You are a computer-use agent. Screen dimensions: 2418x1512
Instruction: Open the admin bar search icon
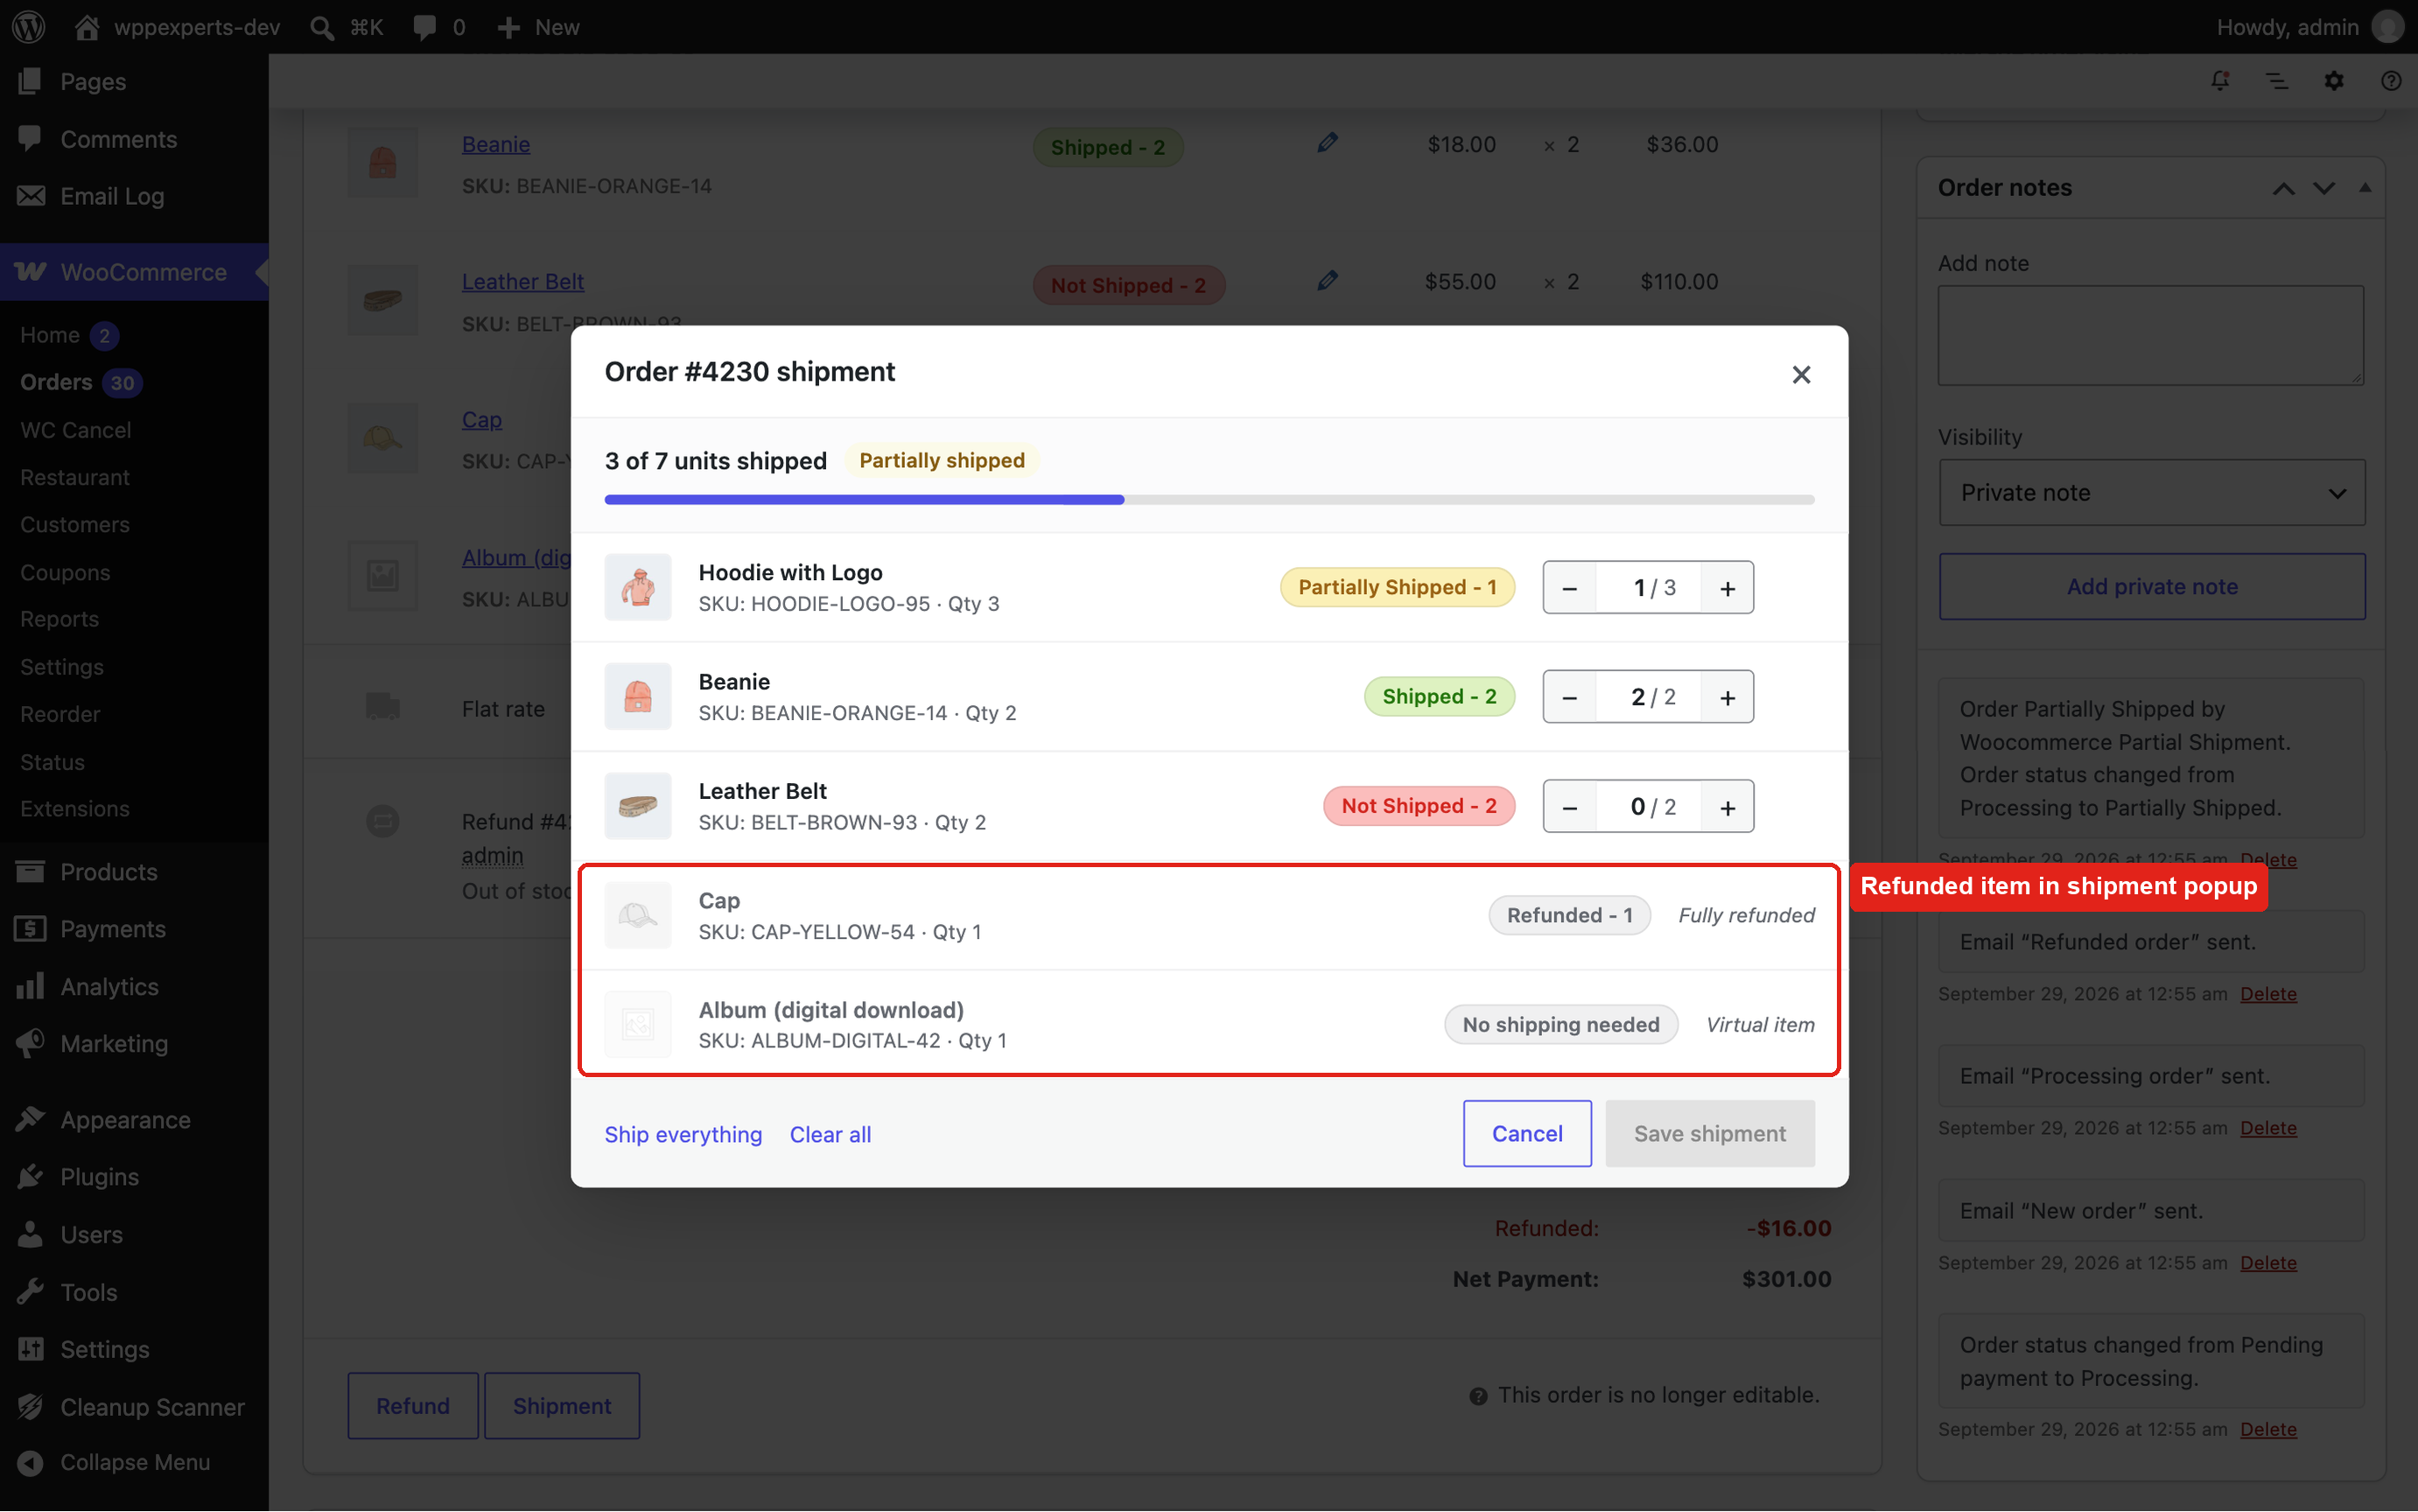[322, 27]
